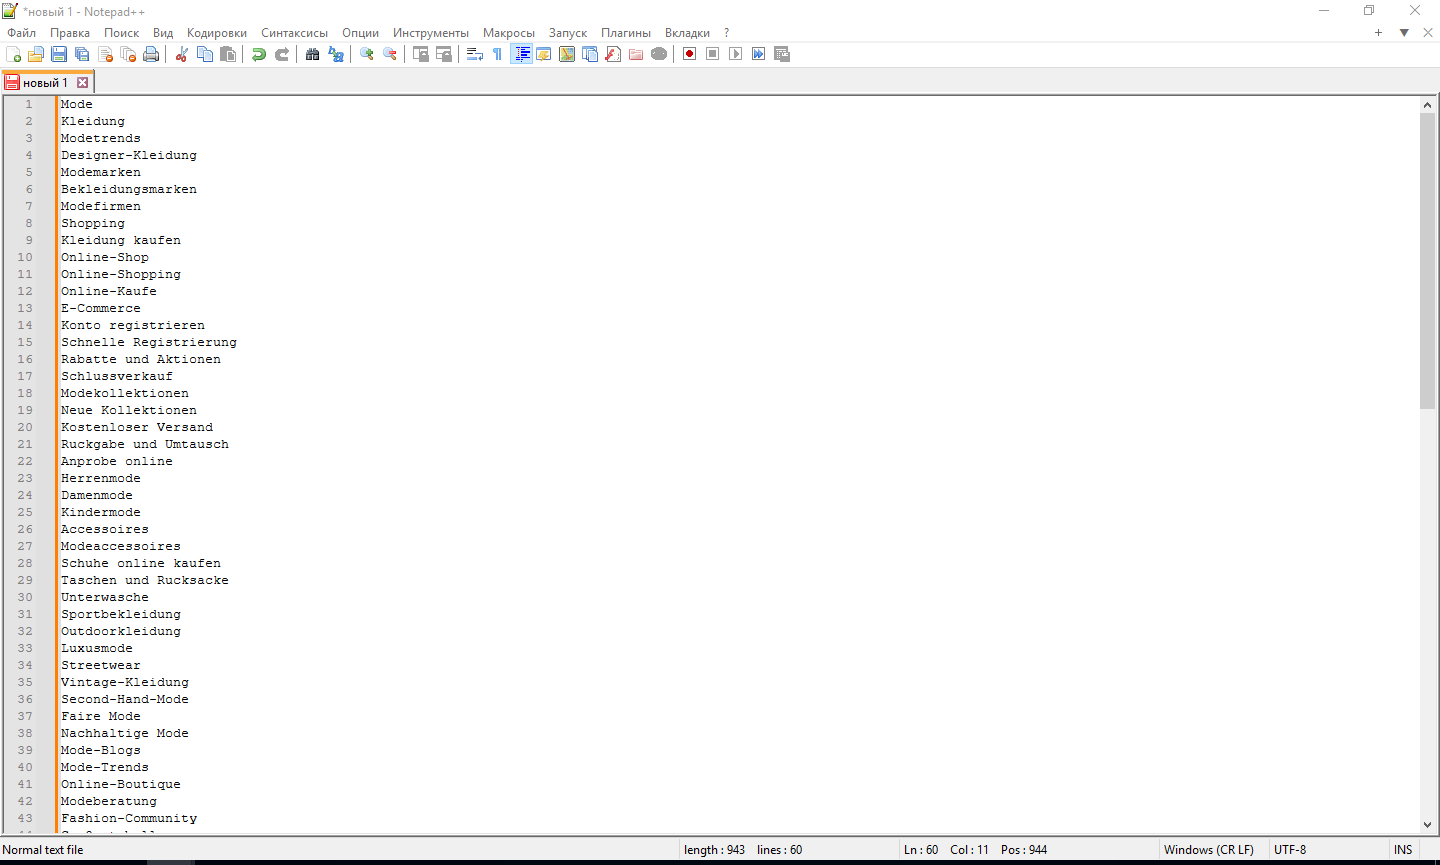
Task: Save the current file with the single-floppy Save icon
Action: (59, 54)
